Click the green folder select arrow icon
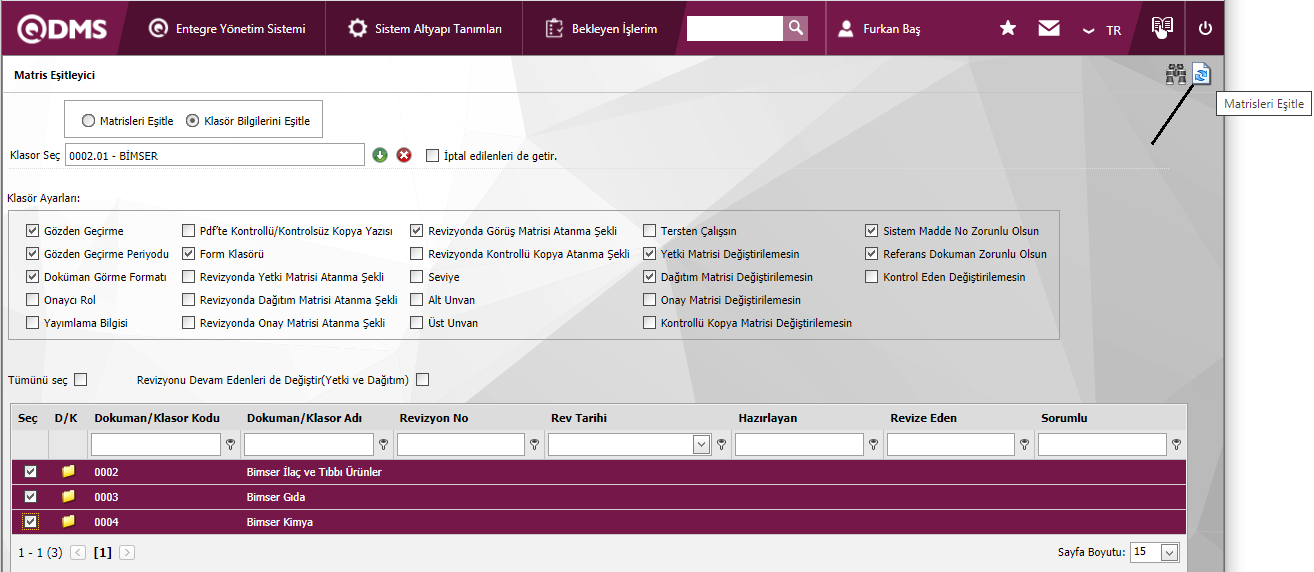The image size is (1314, 572). tap(380, 155)
